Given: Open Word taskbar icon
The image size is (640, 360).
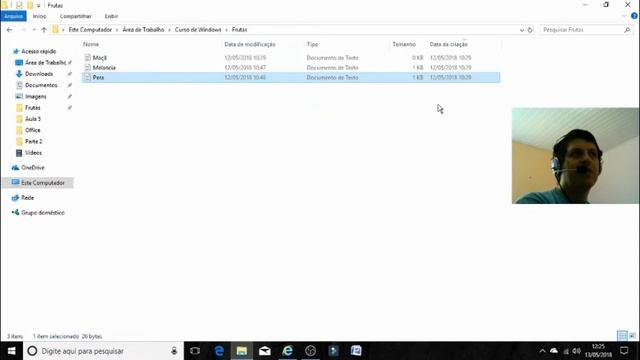Looking at the screenshot, I should click(x=356, y=351).
